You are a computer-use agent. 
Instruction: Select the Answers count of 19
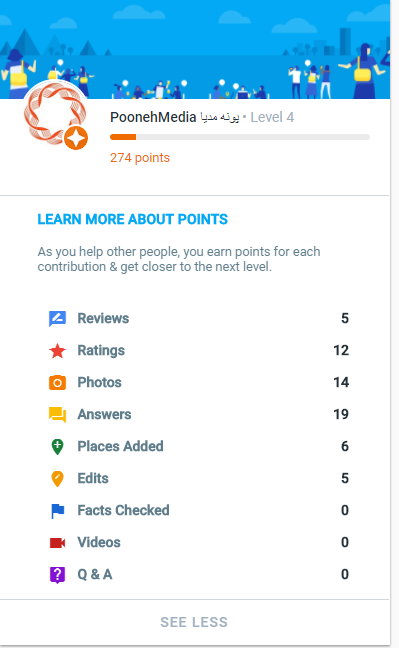click(x=341, y=415)
